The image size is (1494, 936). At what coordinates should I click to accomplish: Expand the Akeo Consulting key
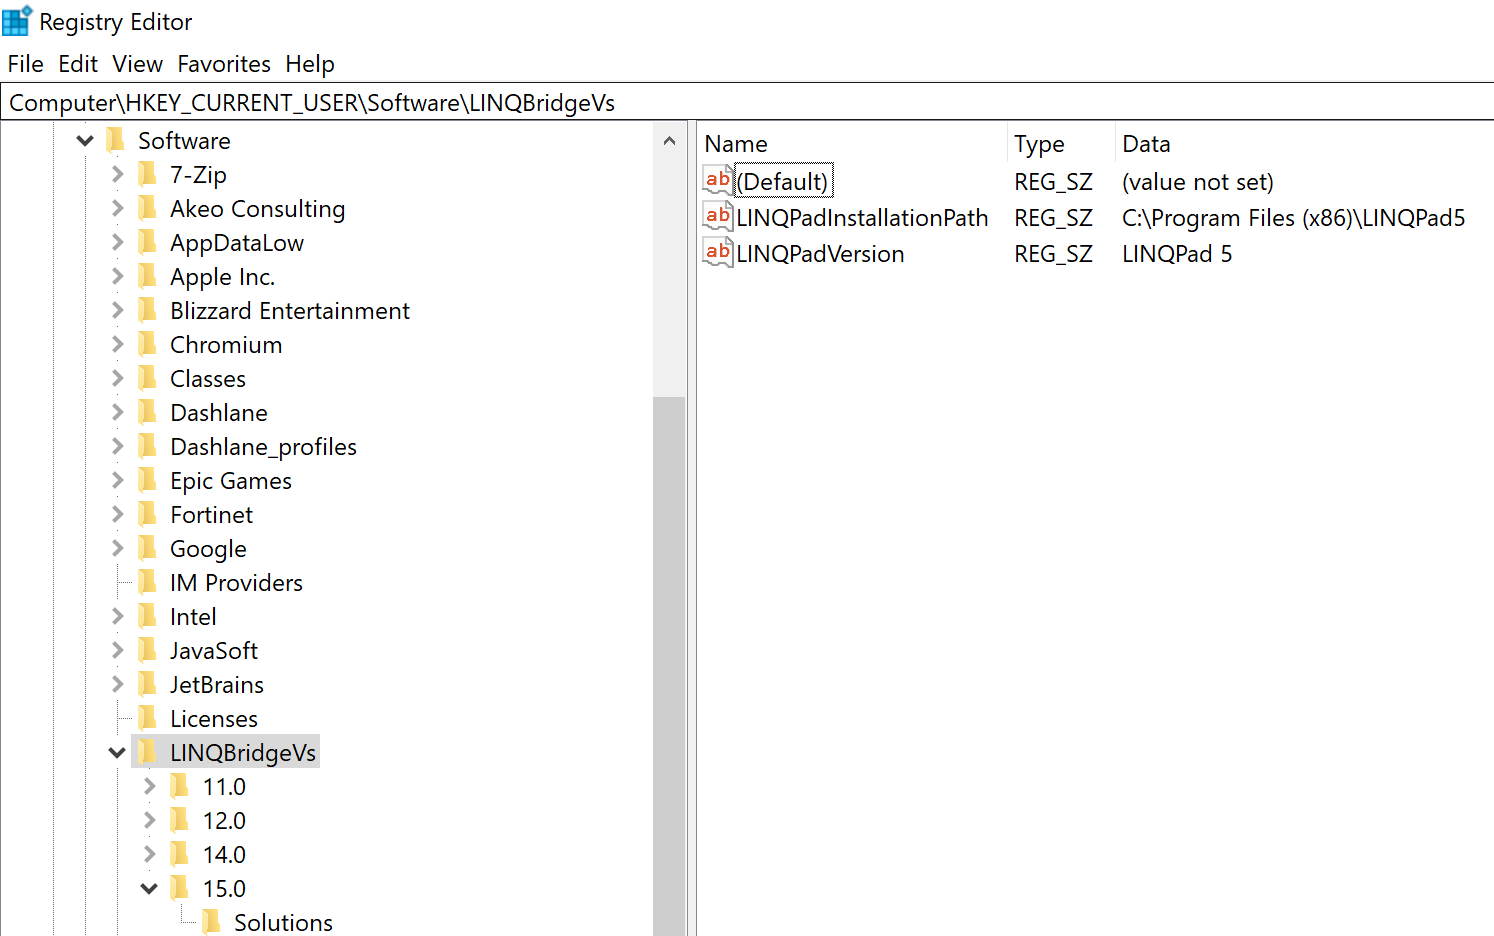[x=117, y=208]
